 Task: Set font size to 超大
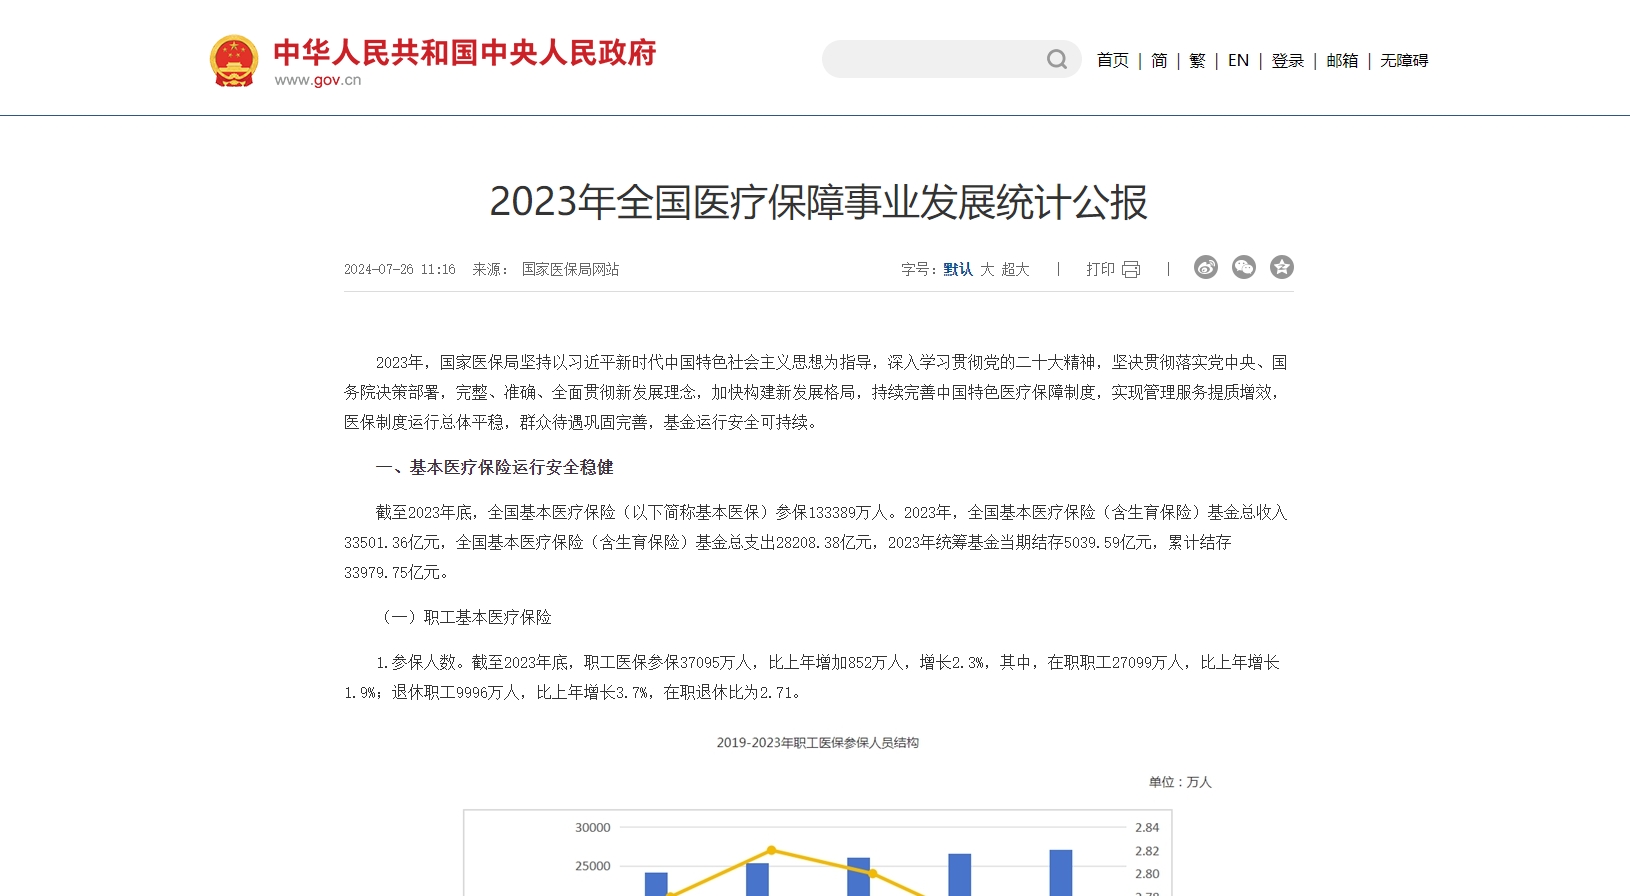pyautogui.click(x=1015, y=269)
